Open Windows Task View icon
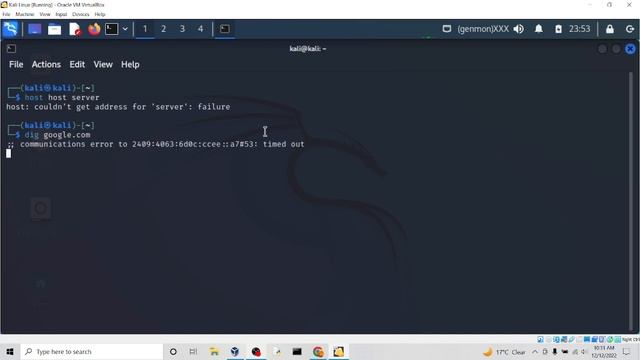Screen dimensions: 640x360 193,351
